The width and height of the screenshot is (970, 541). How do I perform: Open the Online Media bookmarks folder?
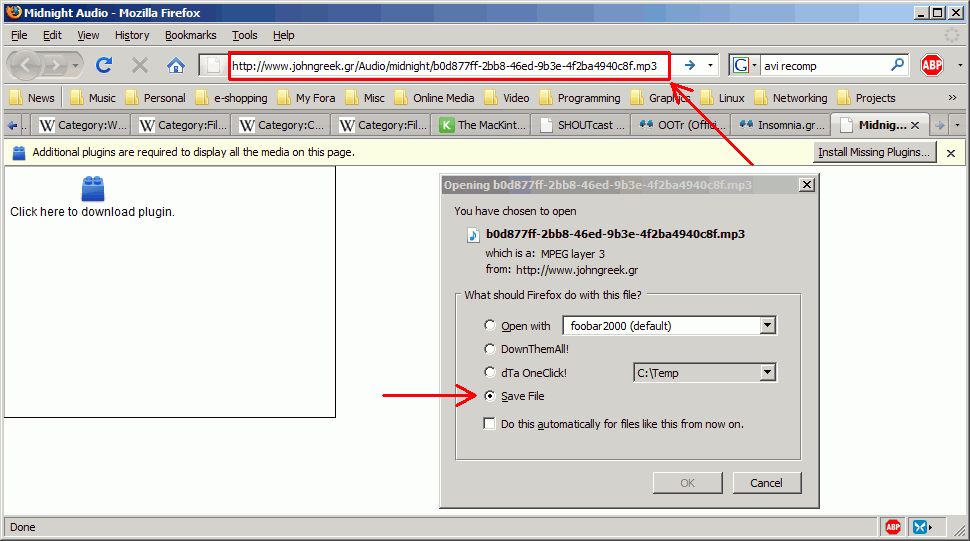tap(434, 98)
